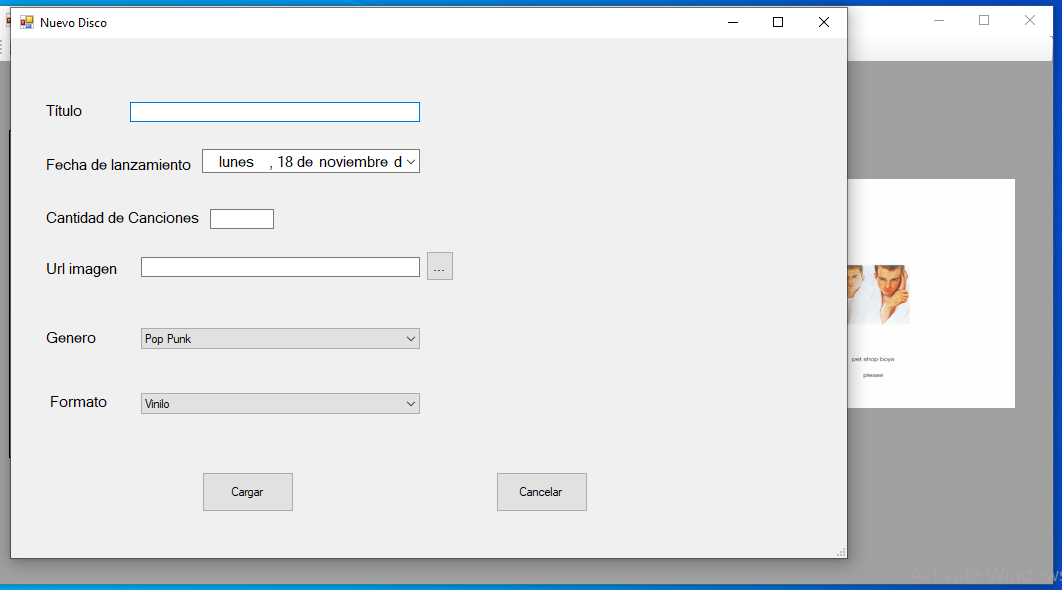
Task: Close the background main window
Action: tap(1030, 20)
